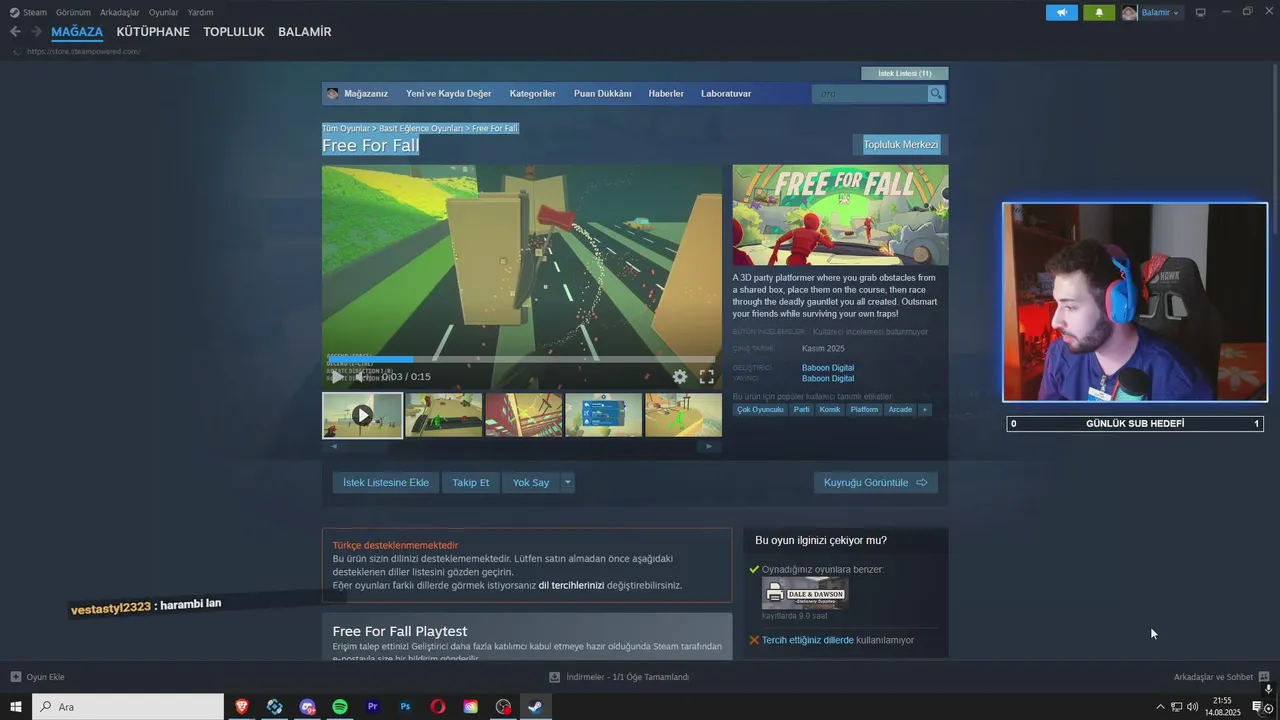
Task: Focus the store search field
Action: tap(870, 94)
